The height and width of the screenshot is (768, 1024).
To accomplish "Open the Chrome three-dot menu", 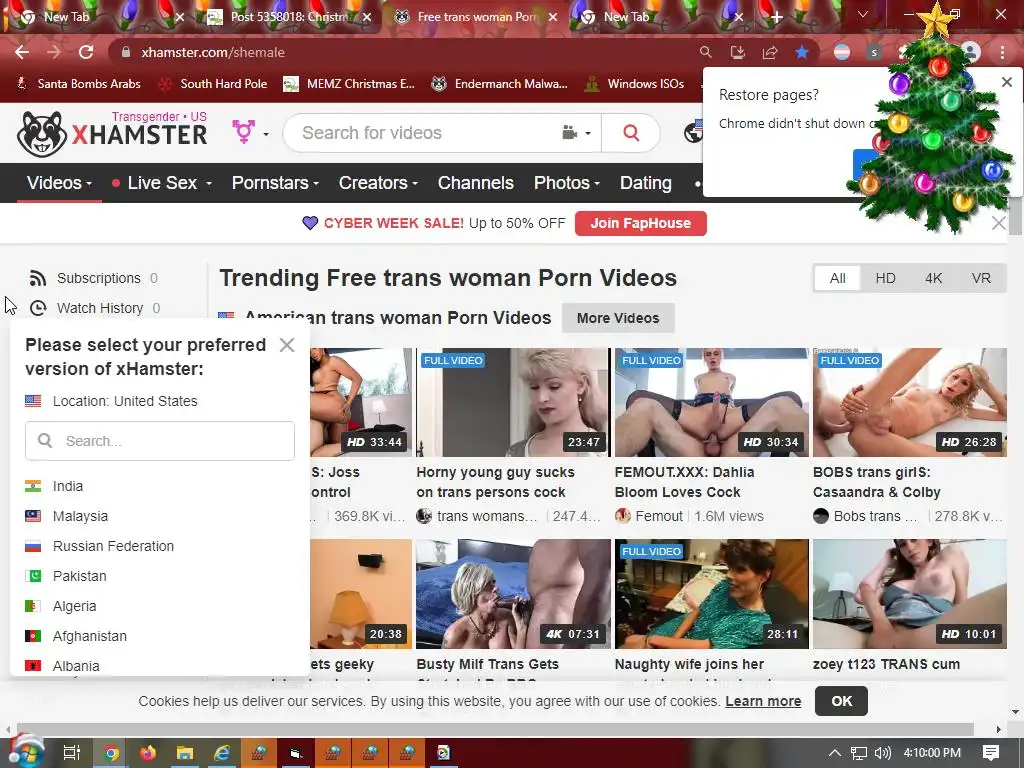I will coord(1002,52).
